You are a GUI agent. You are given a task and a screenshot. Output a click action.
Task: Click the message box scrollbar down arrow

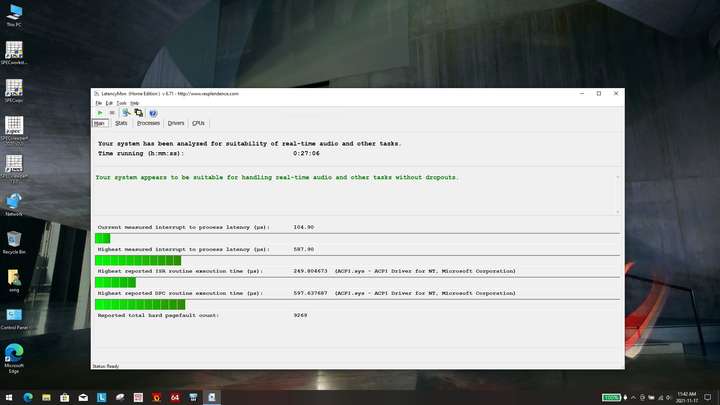click(618, 212)
